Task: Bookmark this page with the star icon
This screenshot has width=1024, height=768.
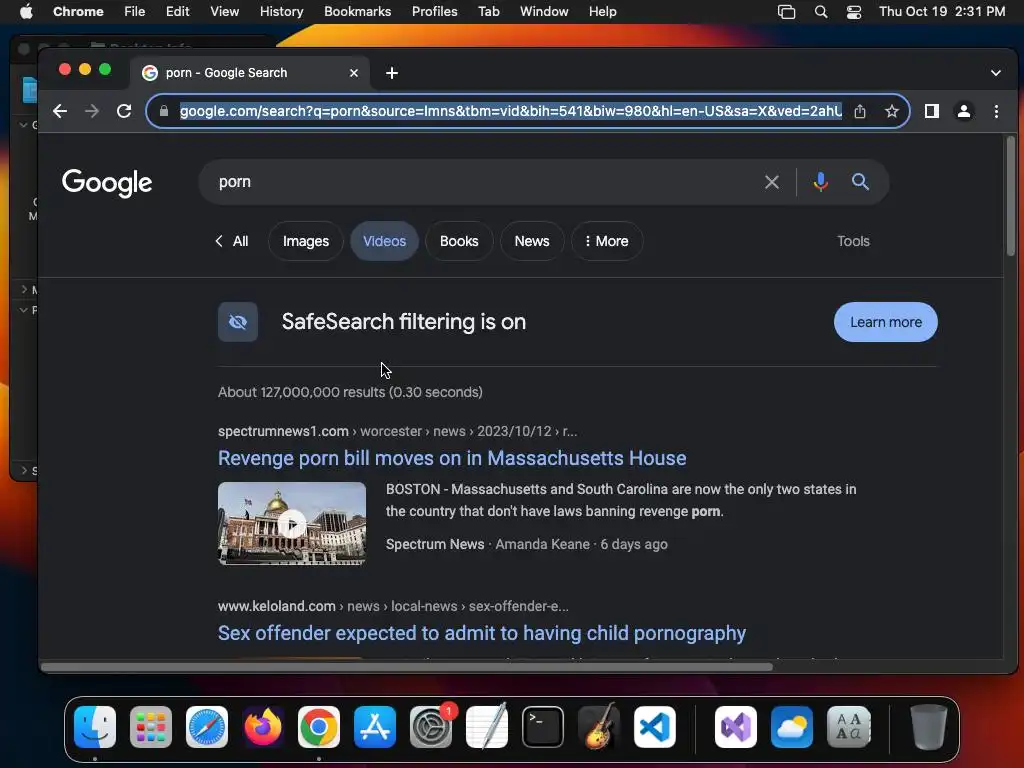Action: (891, 111)
